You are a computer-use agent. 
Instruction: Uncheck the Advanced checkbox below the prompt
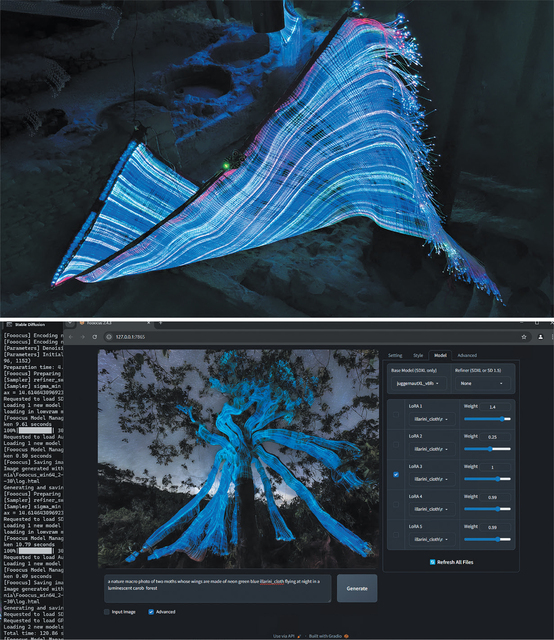click(x=151, y=612)
